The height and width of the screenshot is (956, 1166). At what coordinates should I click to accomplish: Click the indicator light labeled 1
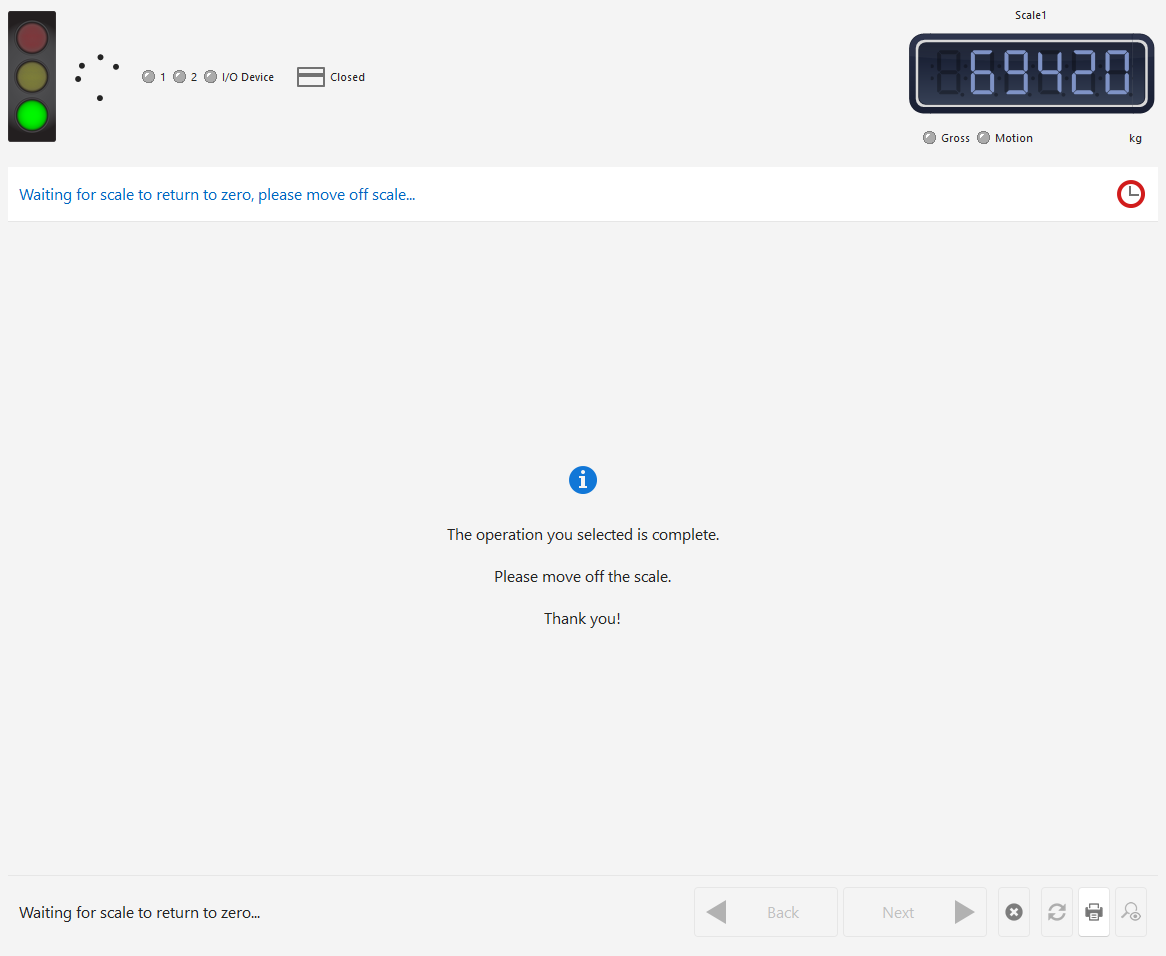(149, 77)
